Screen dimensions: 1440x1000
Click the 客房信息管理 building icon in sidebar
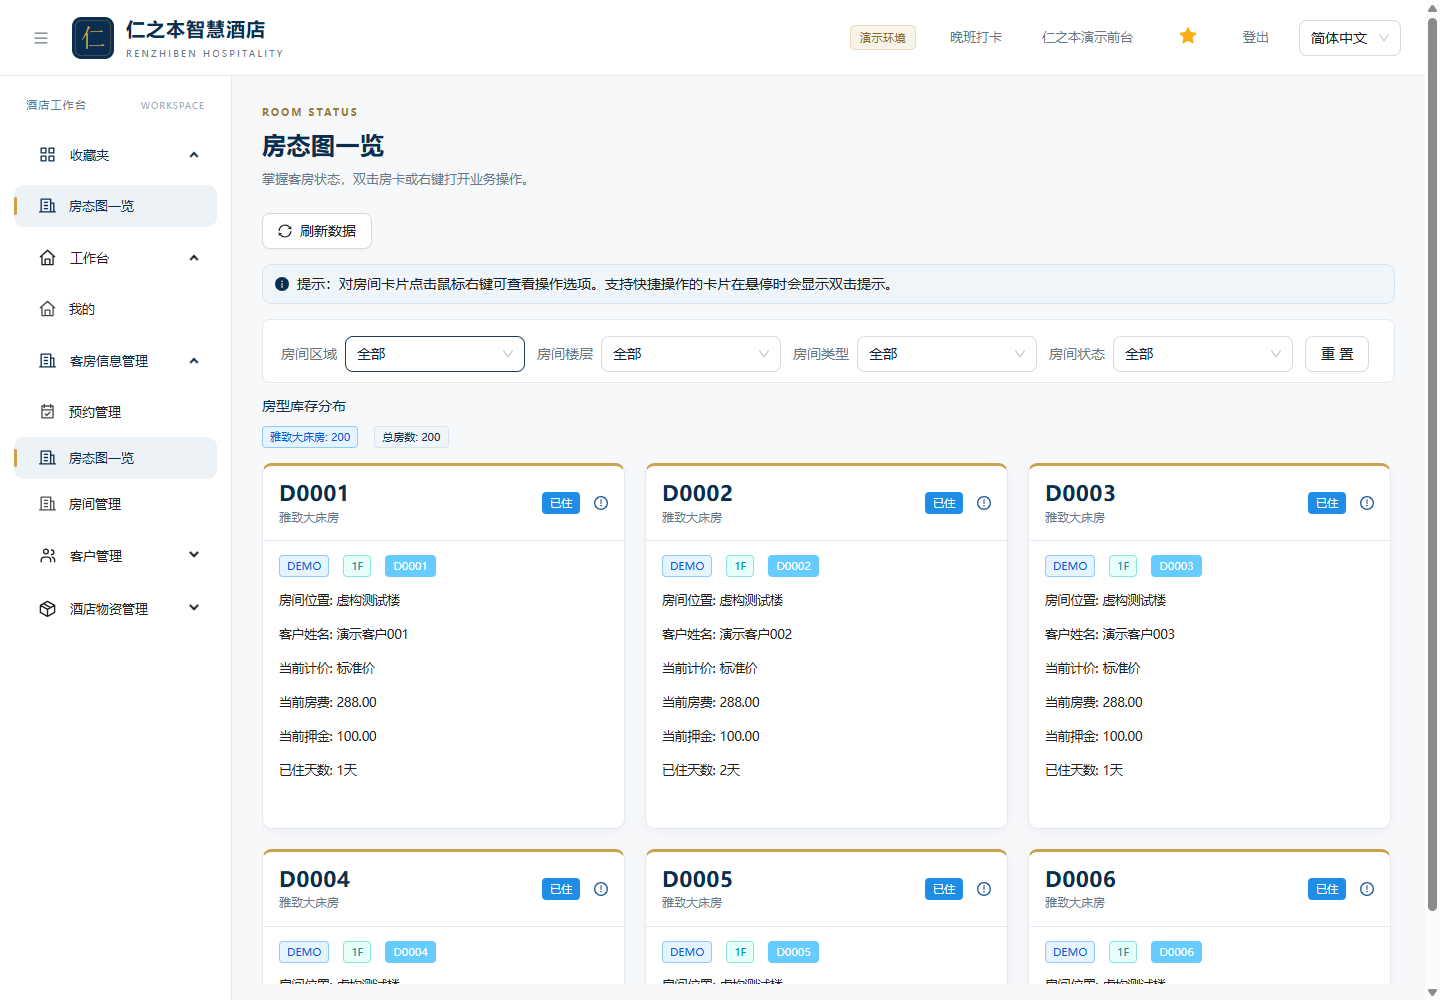pos(47,361)
